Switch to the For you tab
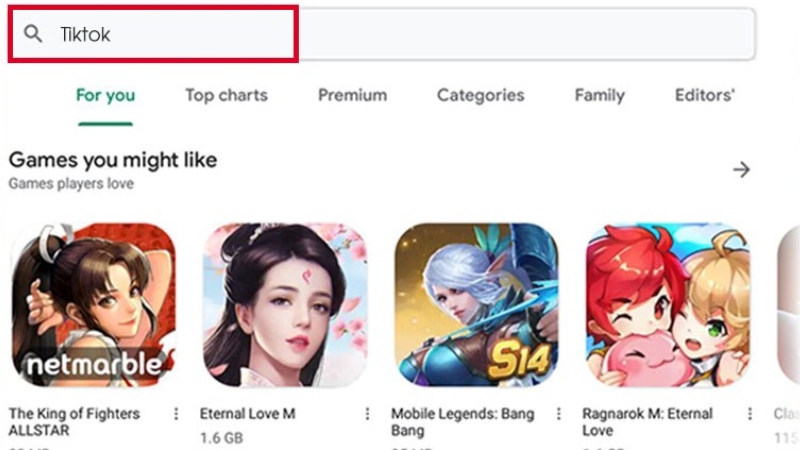 pyautogui.click(x=105, y=96)
